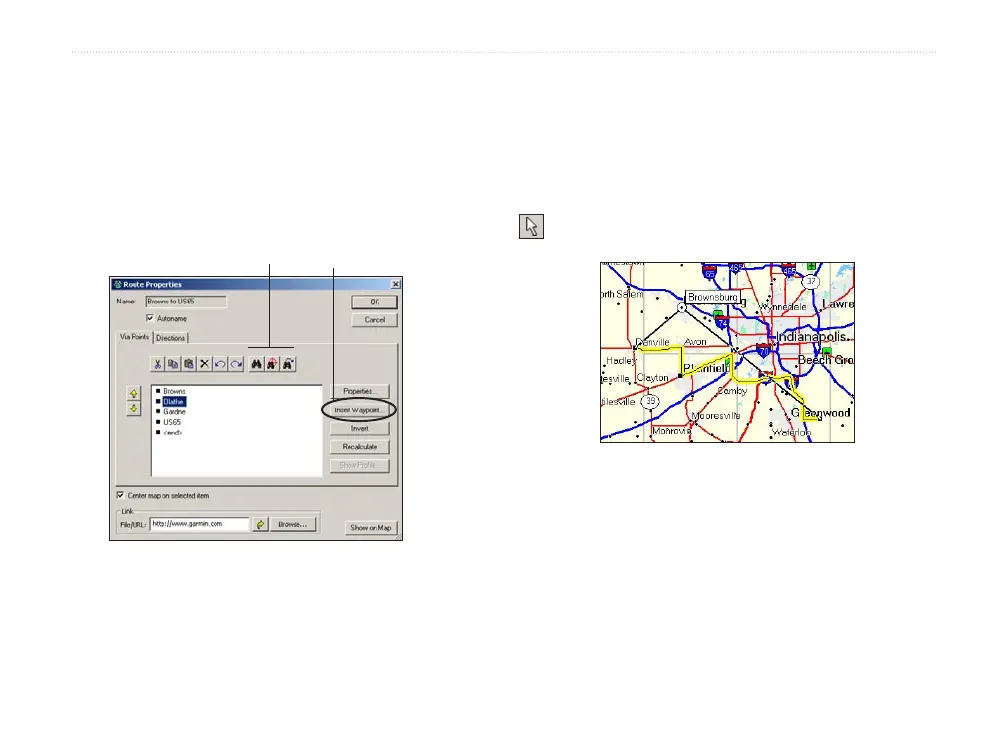Click the Redo arrow icon
The image size is (1008, 738).
[236, 364]
